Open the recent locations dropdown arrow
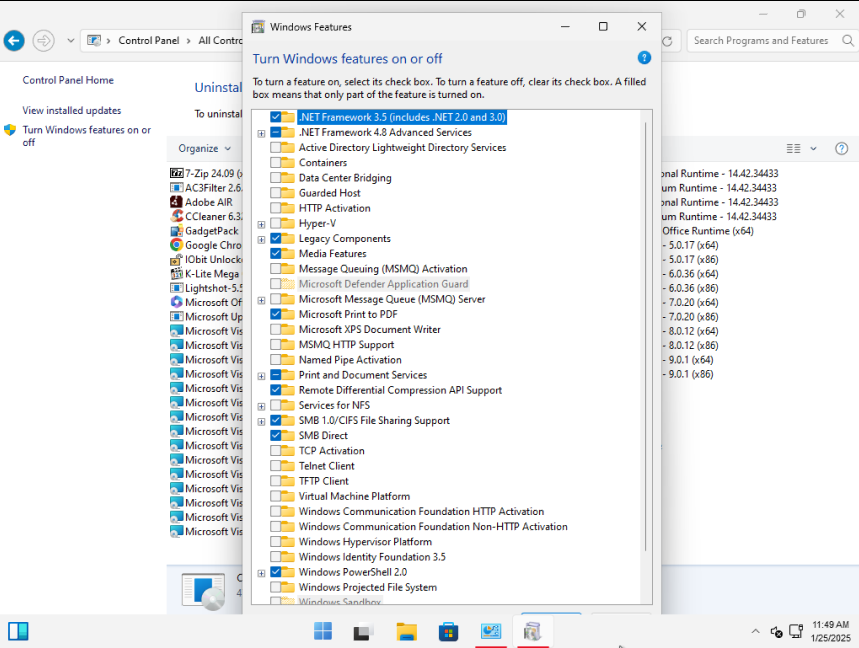Viewport: 859px width, 648px height. click(71, 41)
